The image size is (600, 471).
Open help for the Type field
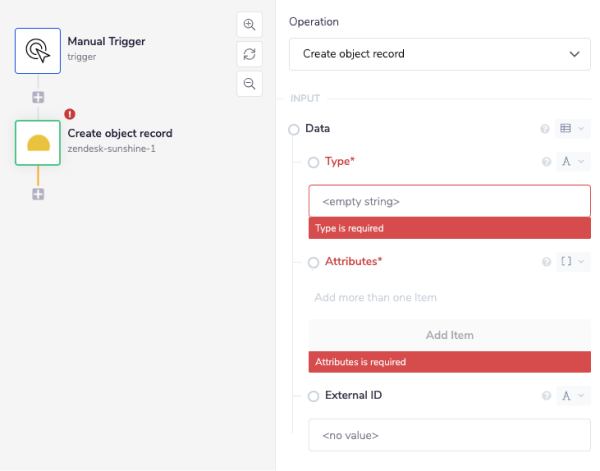546,161
